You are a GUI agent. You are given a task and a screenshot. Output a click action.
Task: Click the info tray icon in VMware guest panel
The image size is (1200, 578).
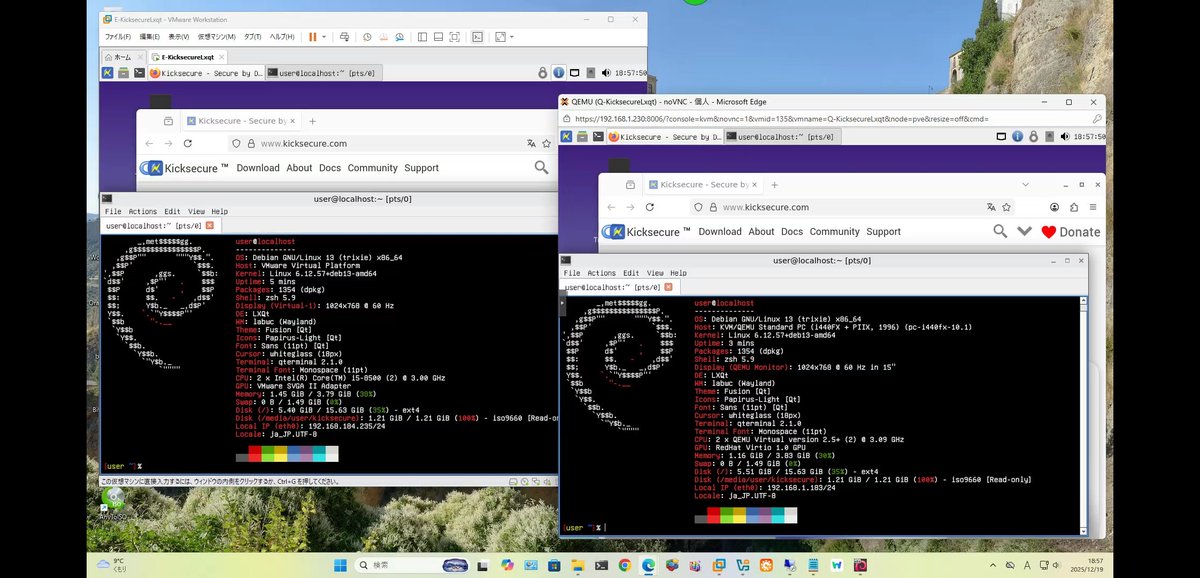[x=558, y=73]
